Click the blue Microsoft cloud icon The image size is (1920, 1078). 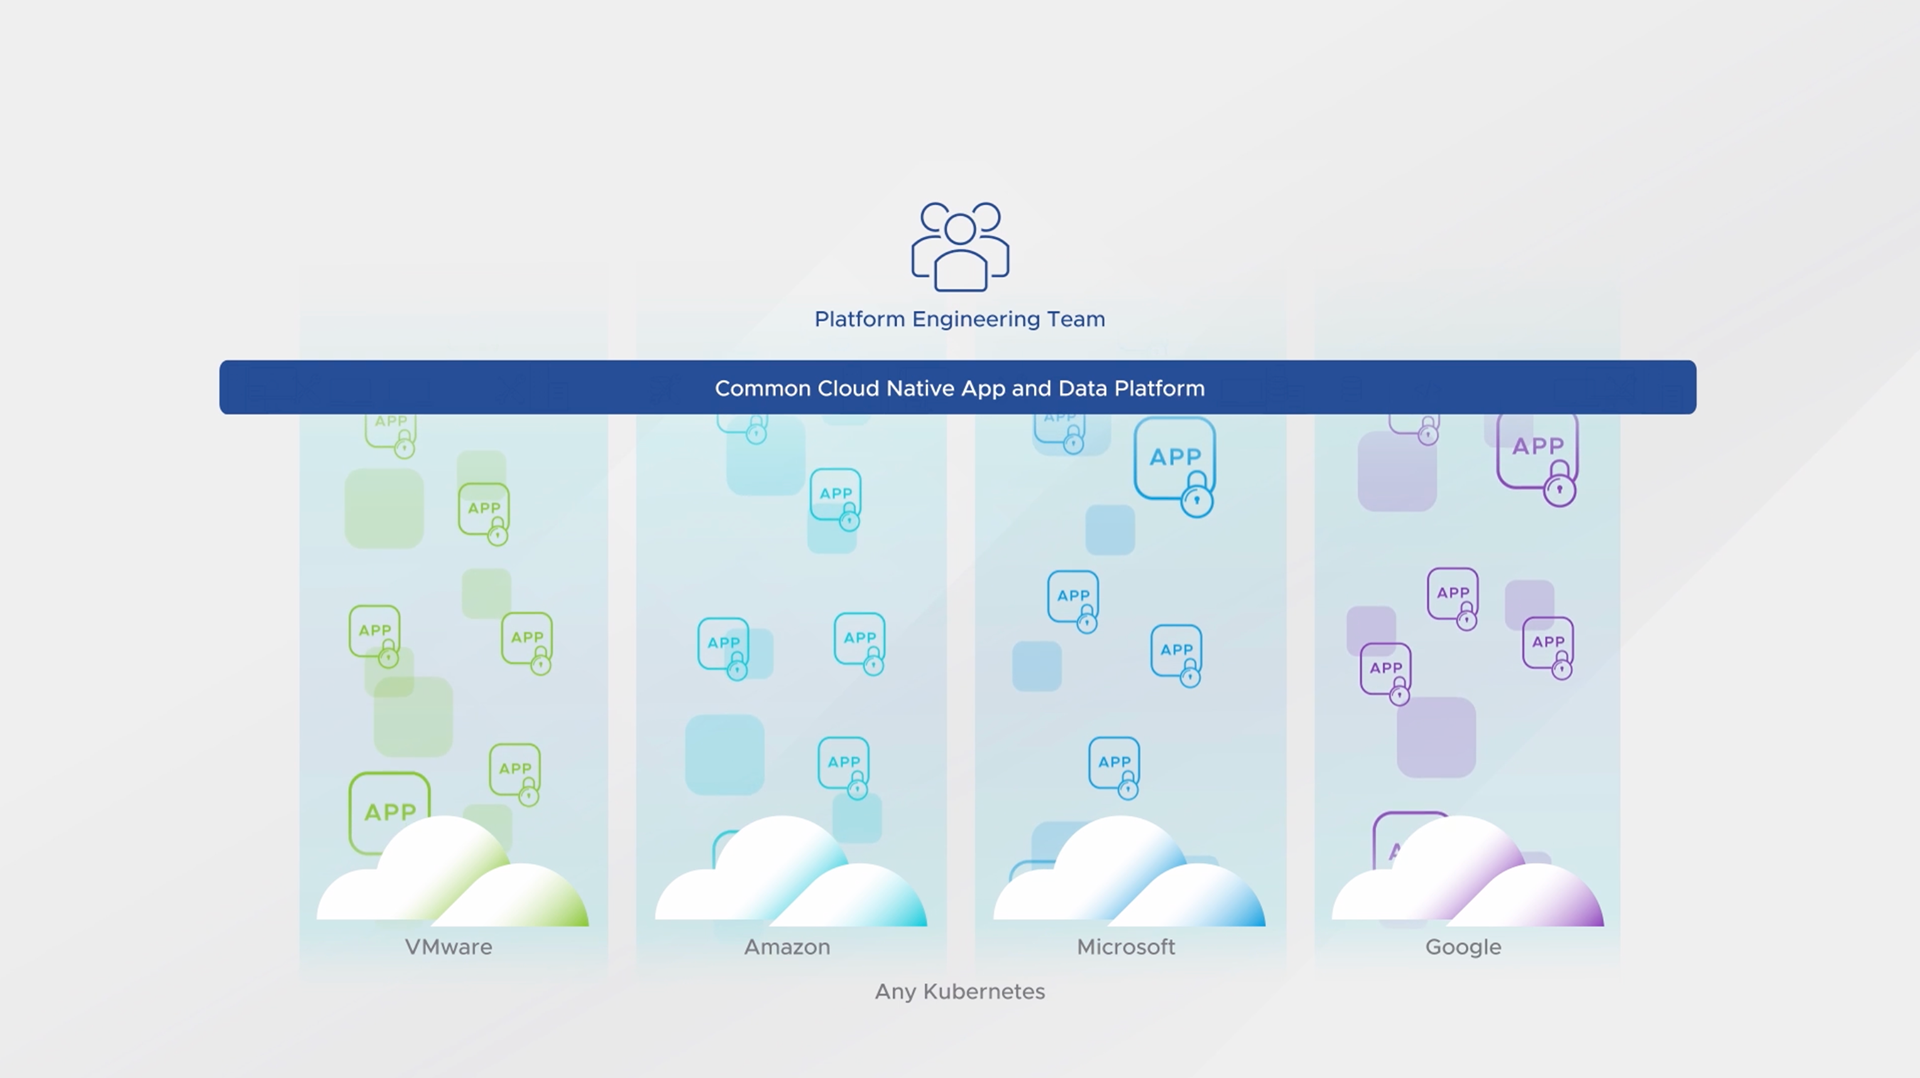(1129, 870)
